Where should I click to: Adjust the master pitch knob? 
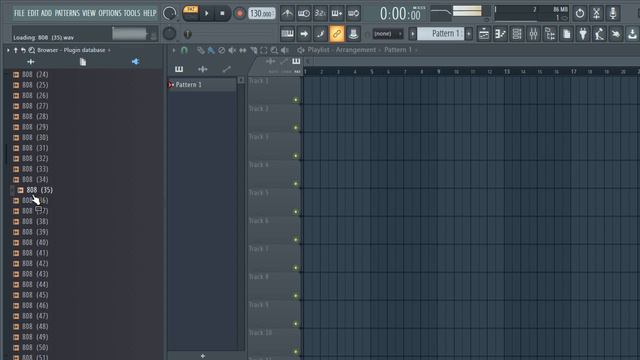[x=169, y=33]
